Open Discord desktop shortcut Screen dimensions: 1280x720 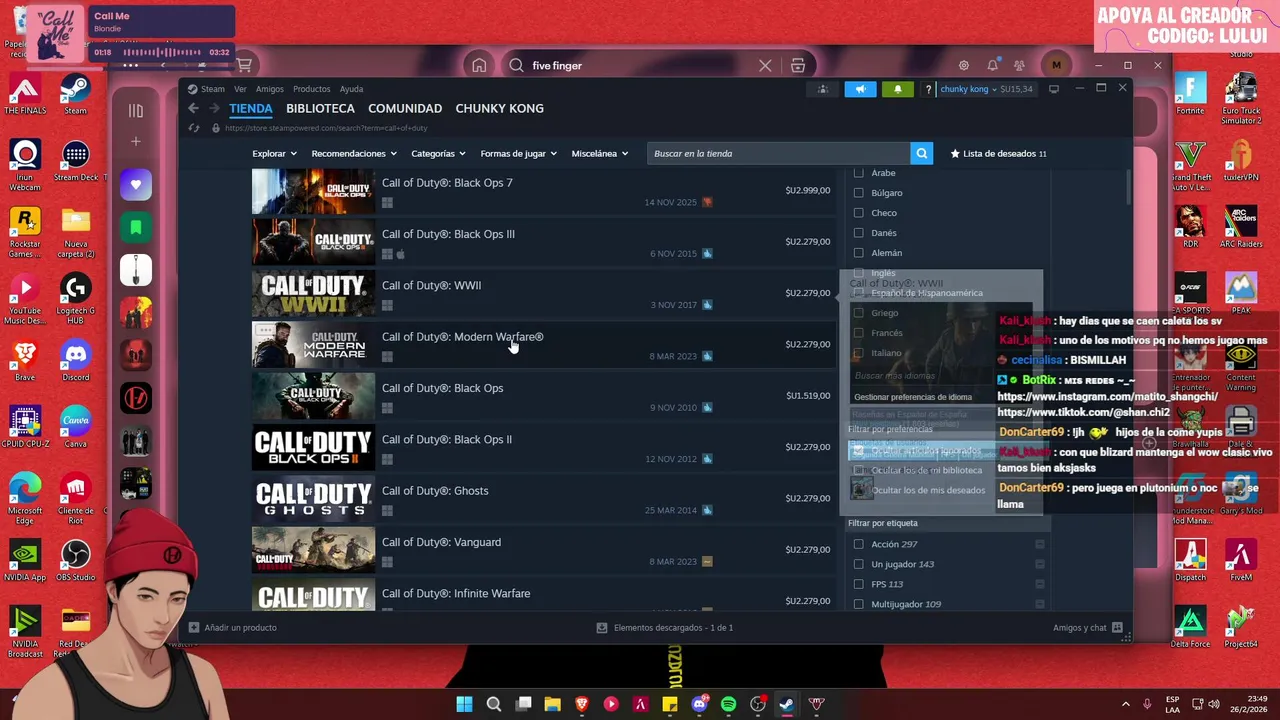coord(75,360)
